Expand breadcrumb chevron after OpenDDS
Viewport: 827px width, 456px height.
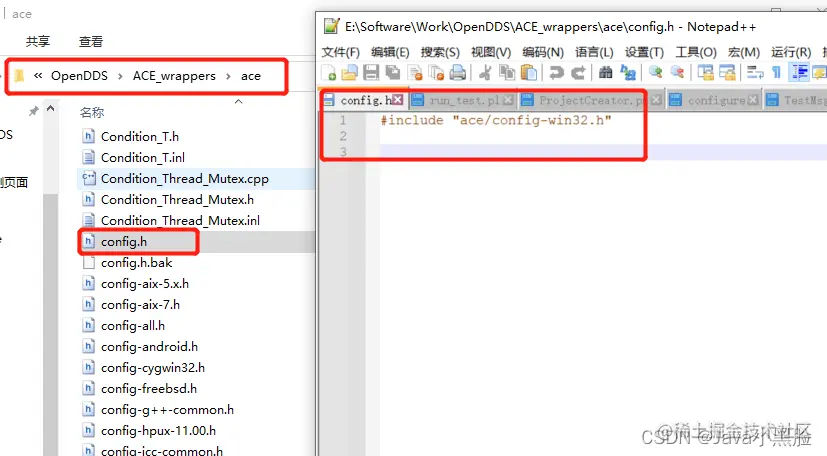120,76
